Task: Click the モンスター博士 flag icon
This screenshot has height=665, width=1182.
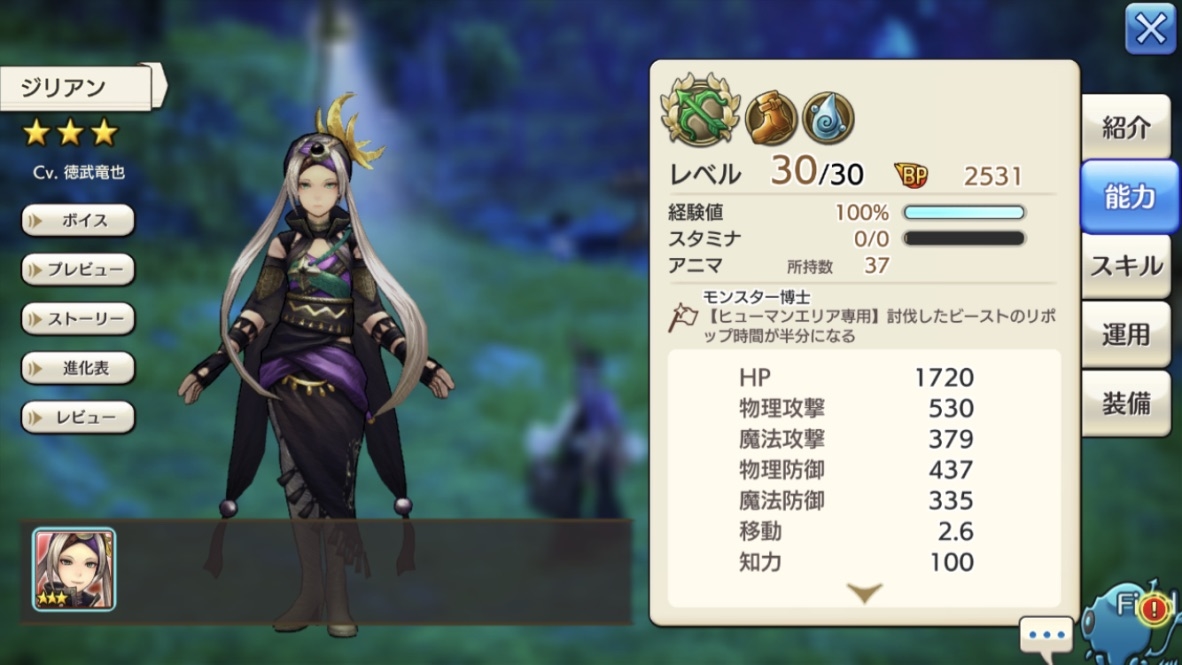Action: [682, 317]
